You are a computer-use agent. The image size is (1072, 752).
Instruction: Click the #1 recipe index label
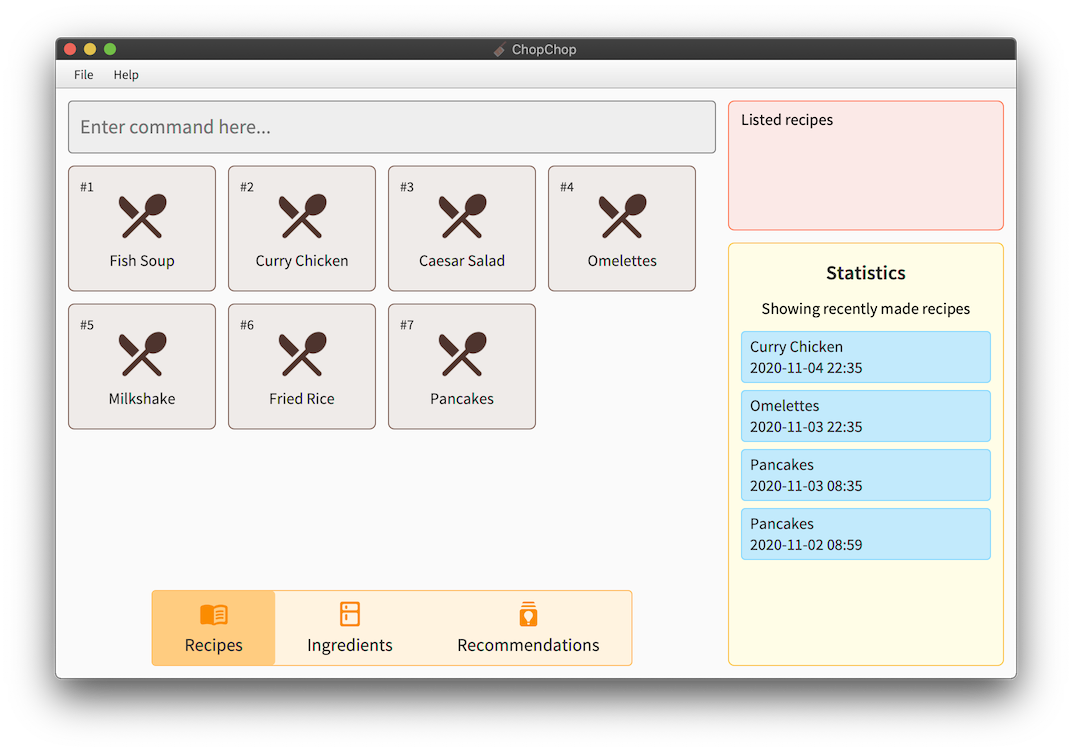[87, 187]
